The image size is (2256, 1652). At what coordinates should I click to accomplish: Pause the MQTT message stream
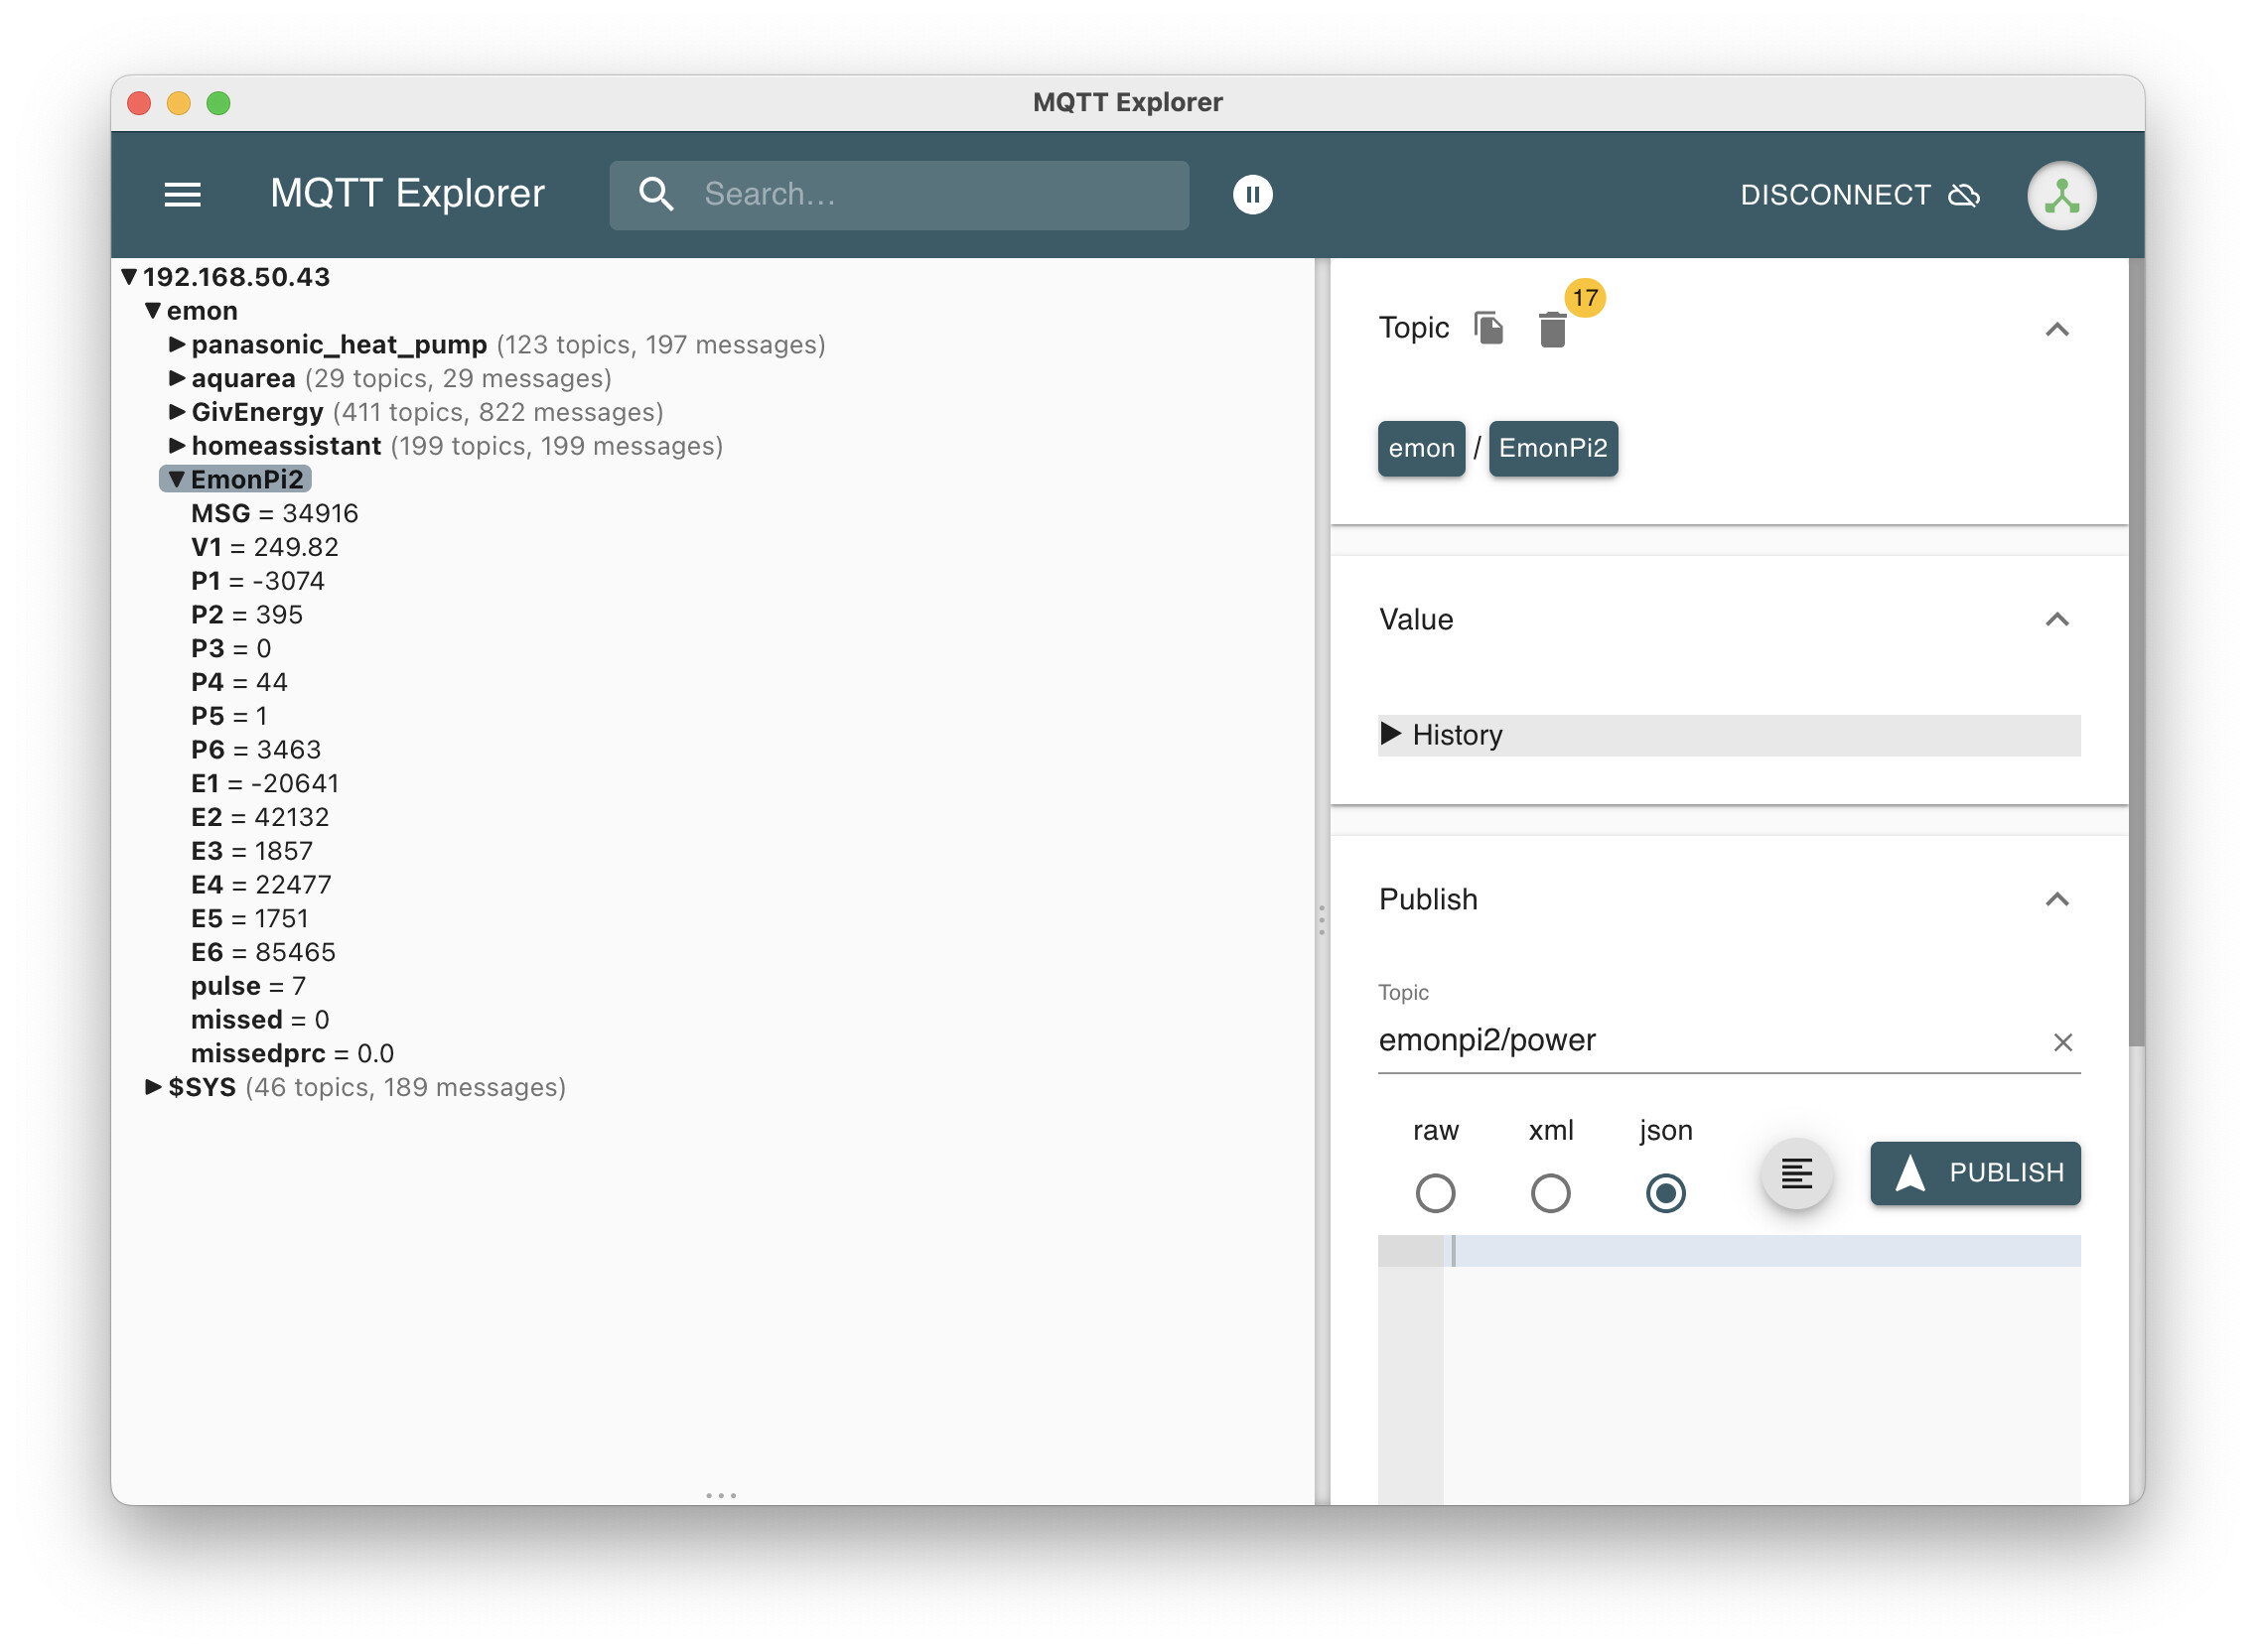1252,194
